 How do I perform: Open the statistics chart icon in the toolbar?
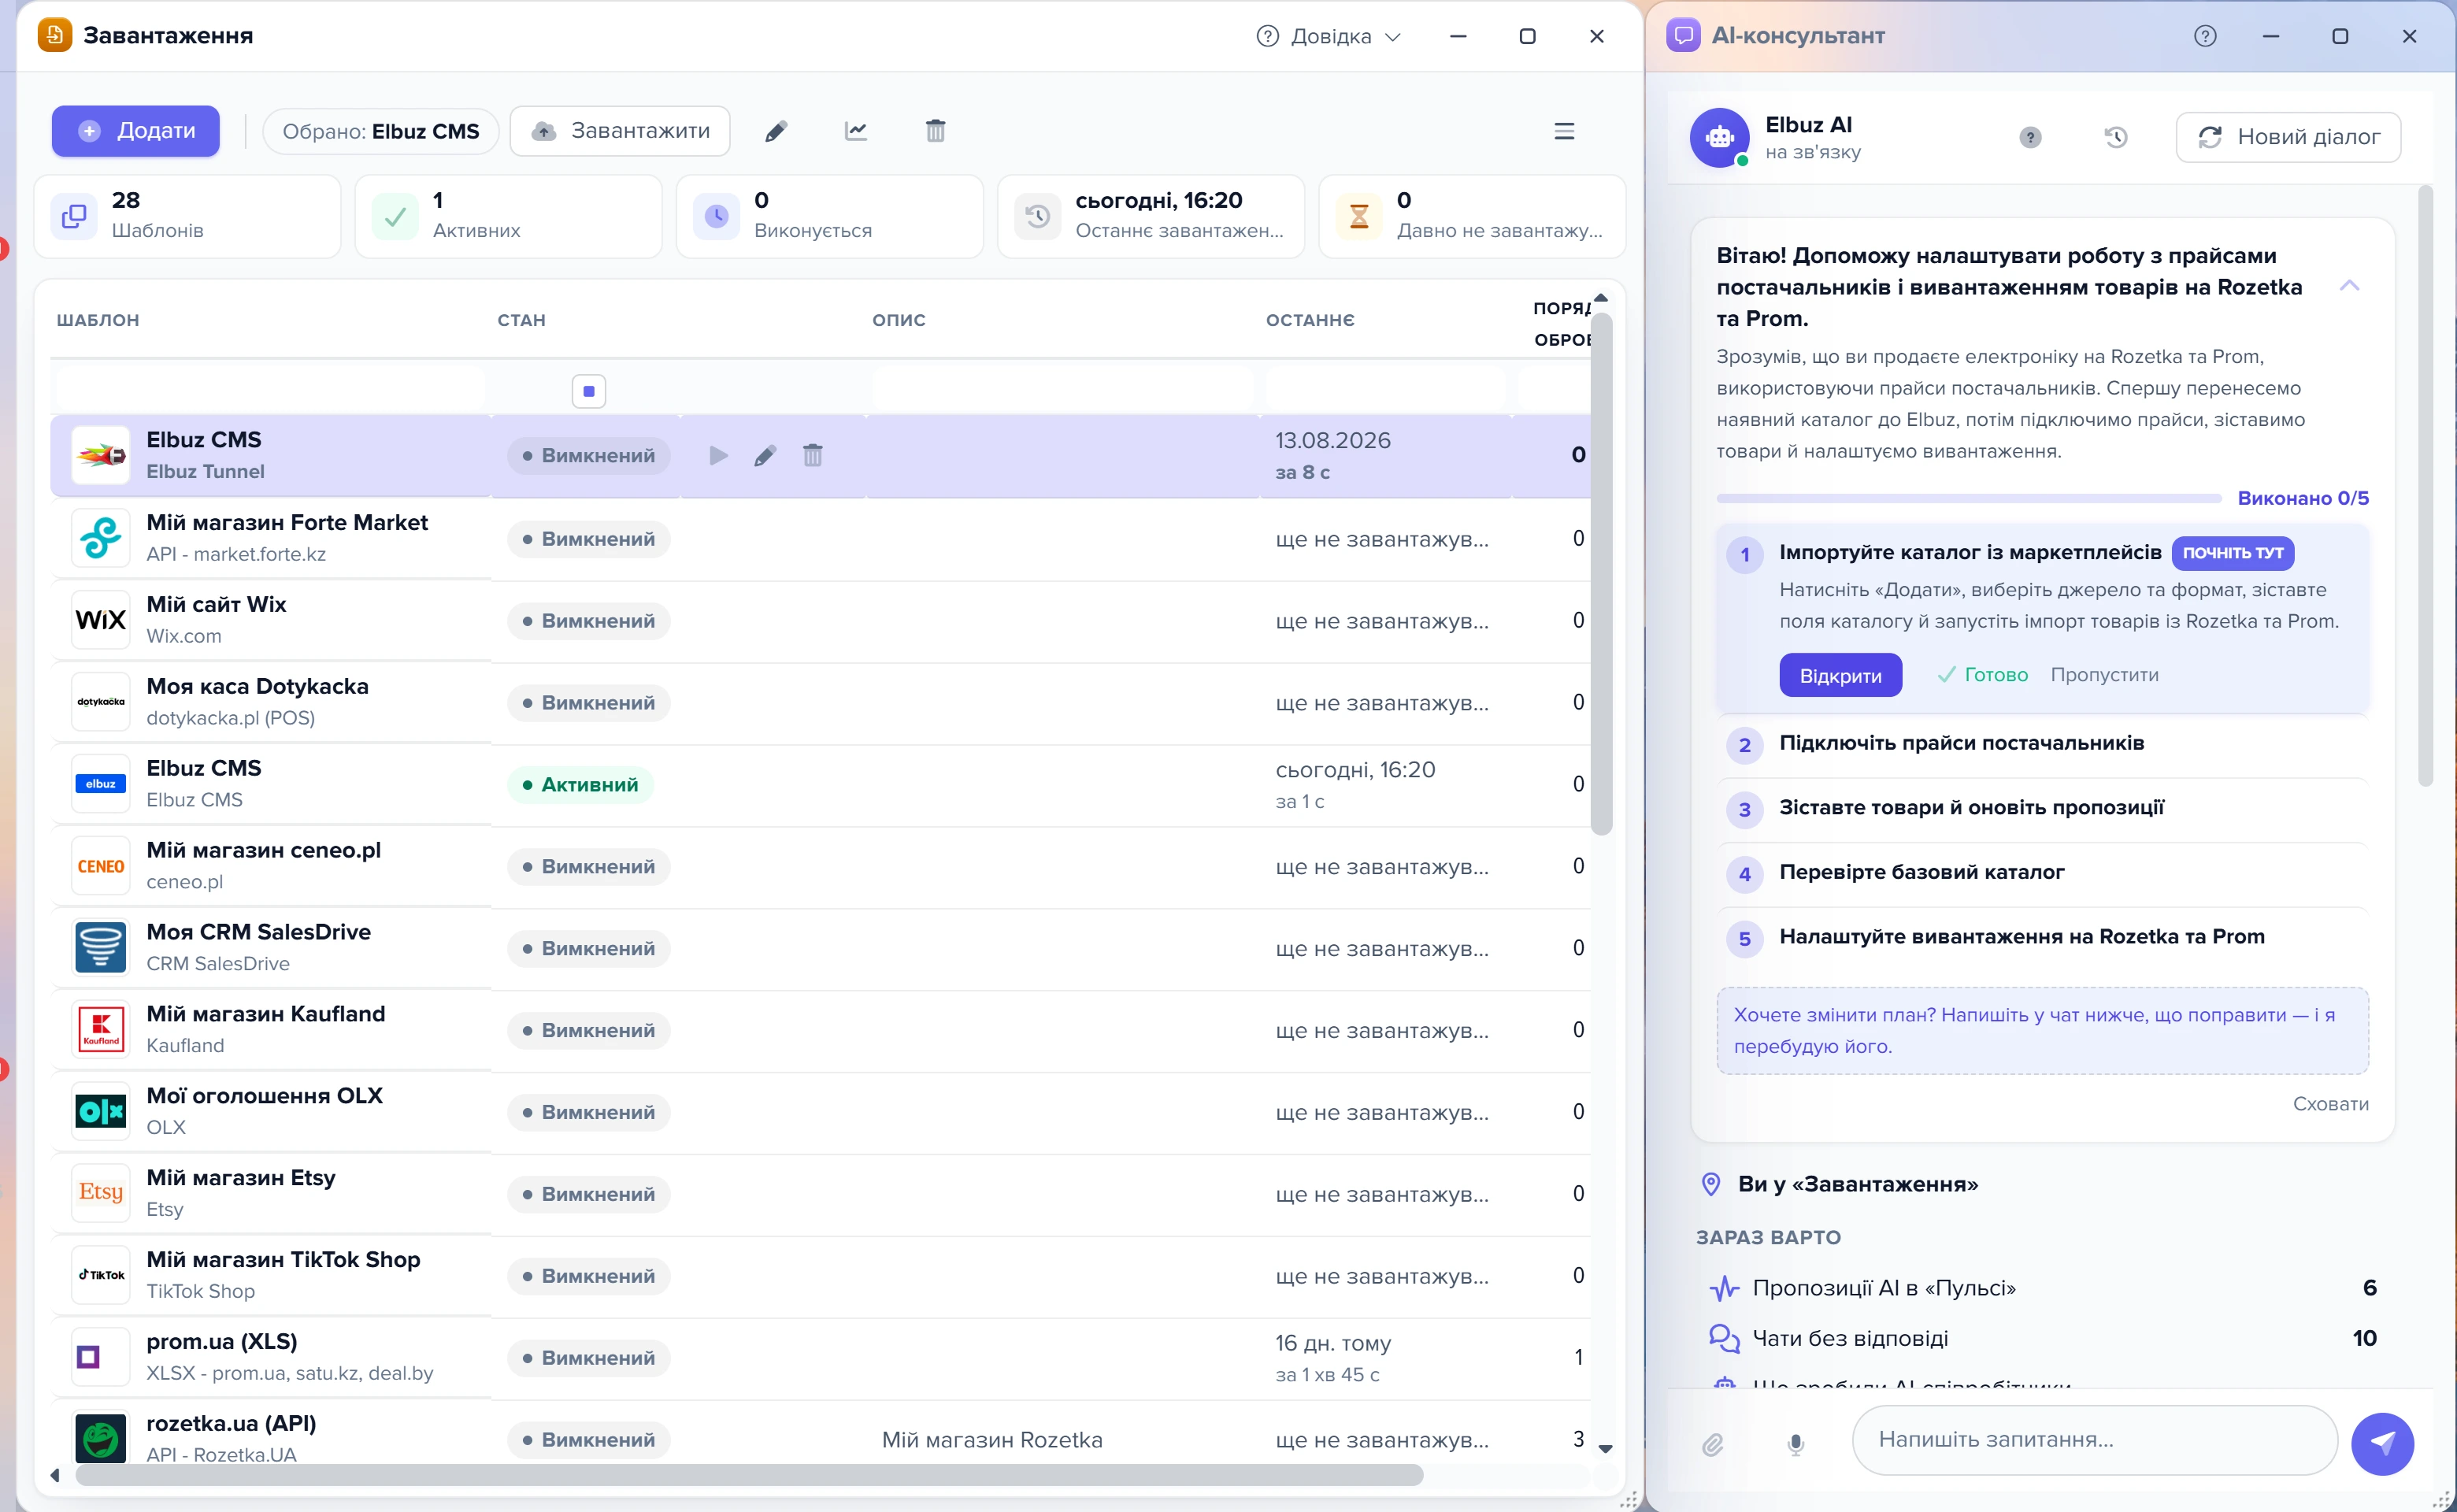pos(856,131)
